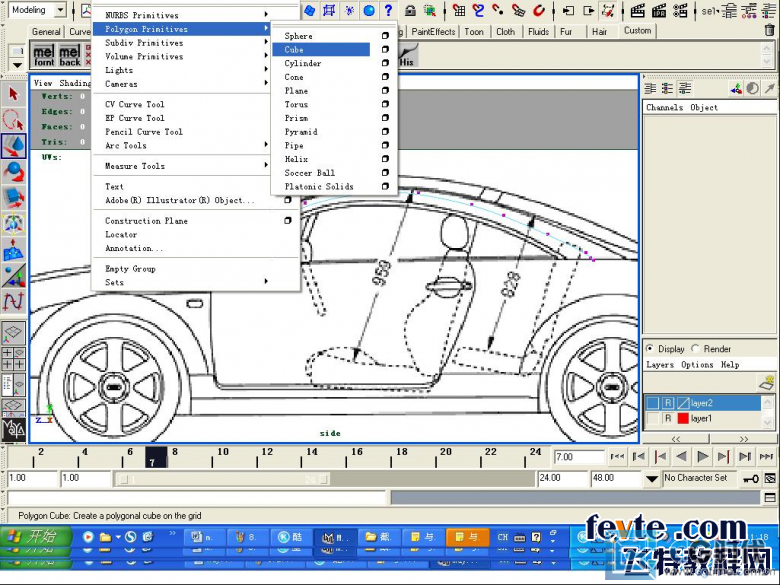Open Construction Plane options box

[288, 220]
